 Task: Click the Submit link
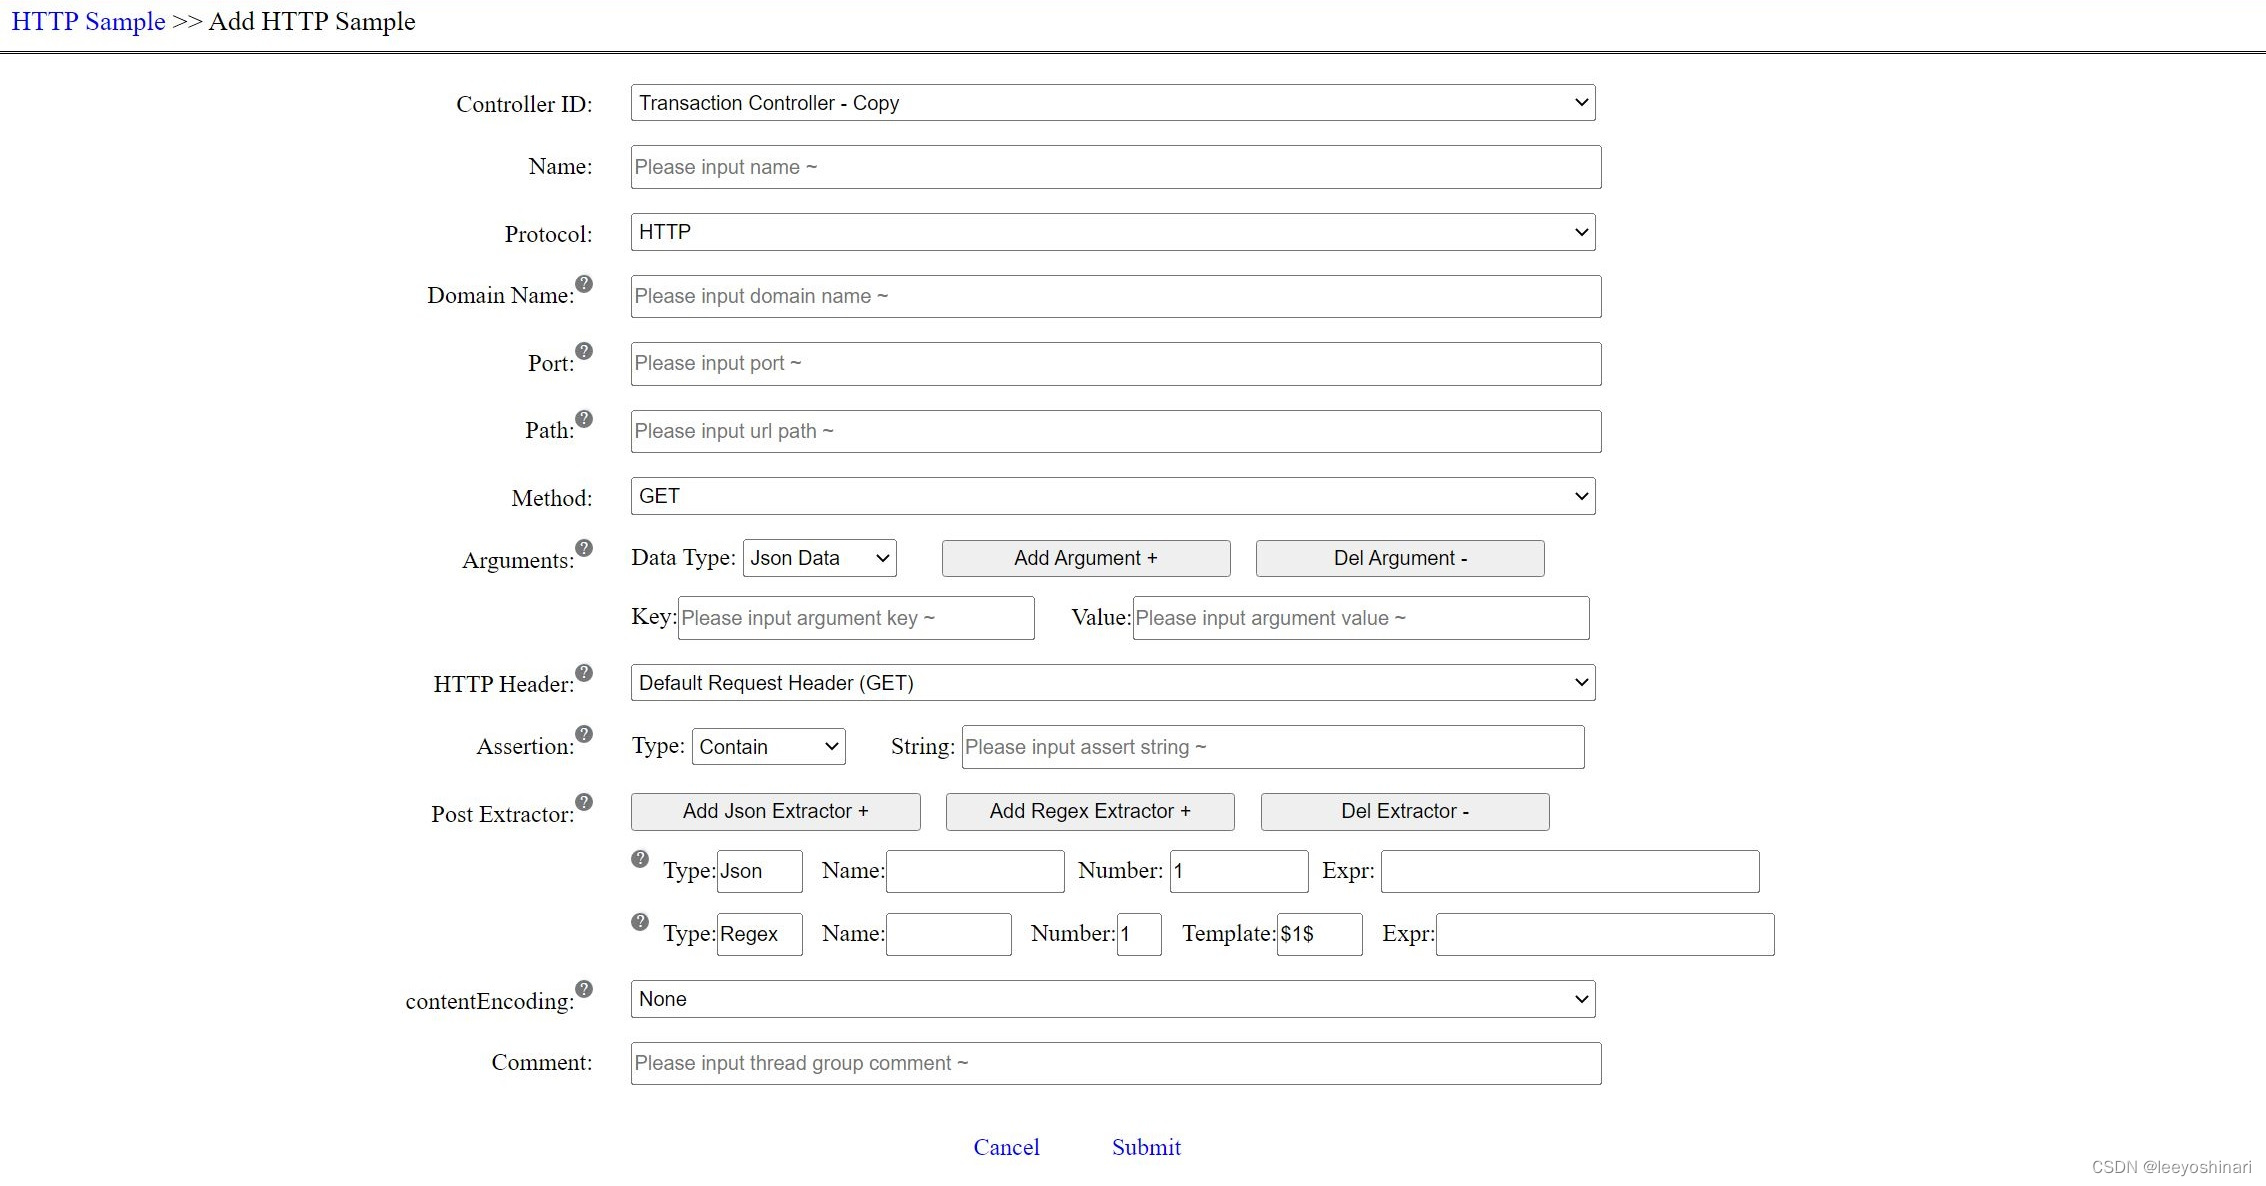pos(1146,1148)
